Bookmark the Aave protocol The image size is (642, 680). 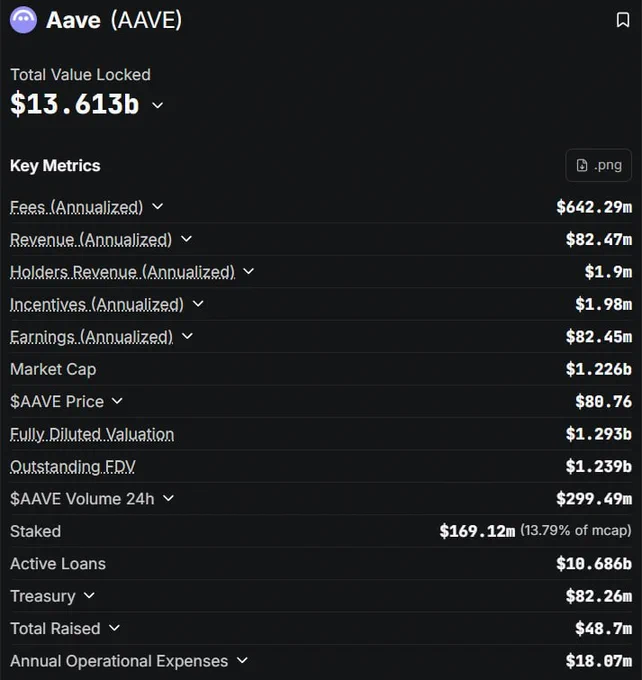tap(623, 20)
